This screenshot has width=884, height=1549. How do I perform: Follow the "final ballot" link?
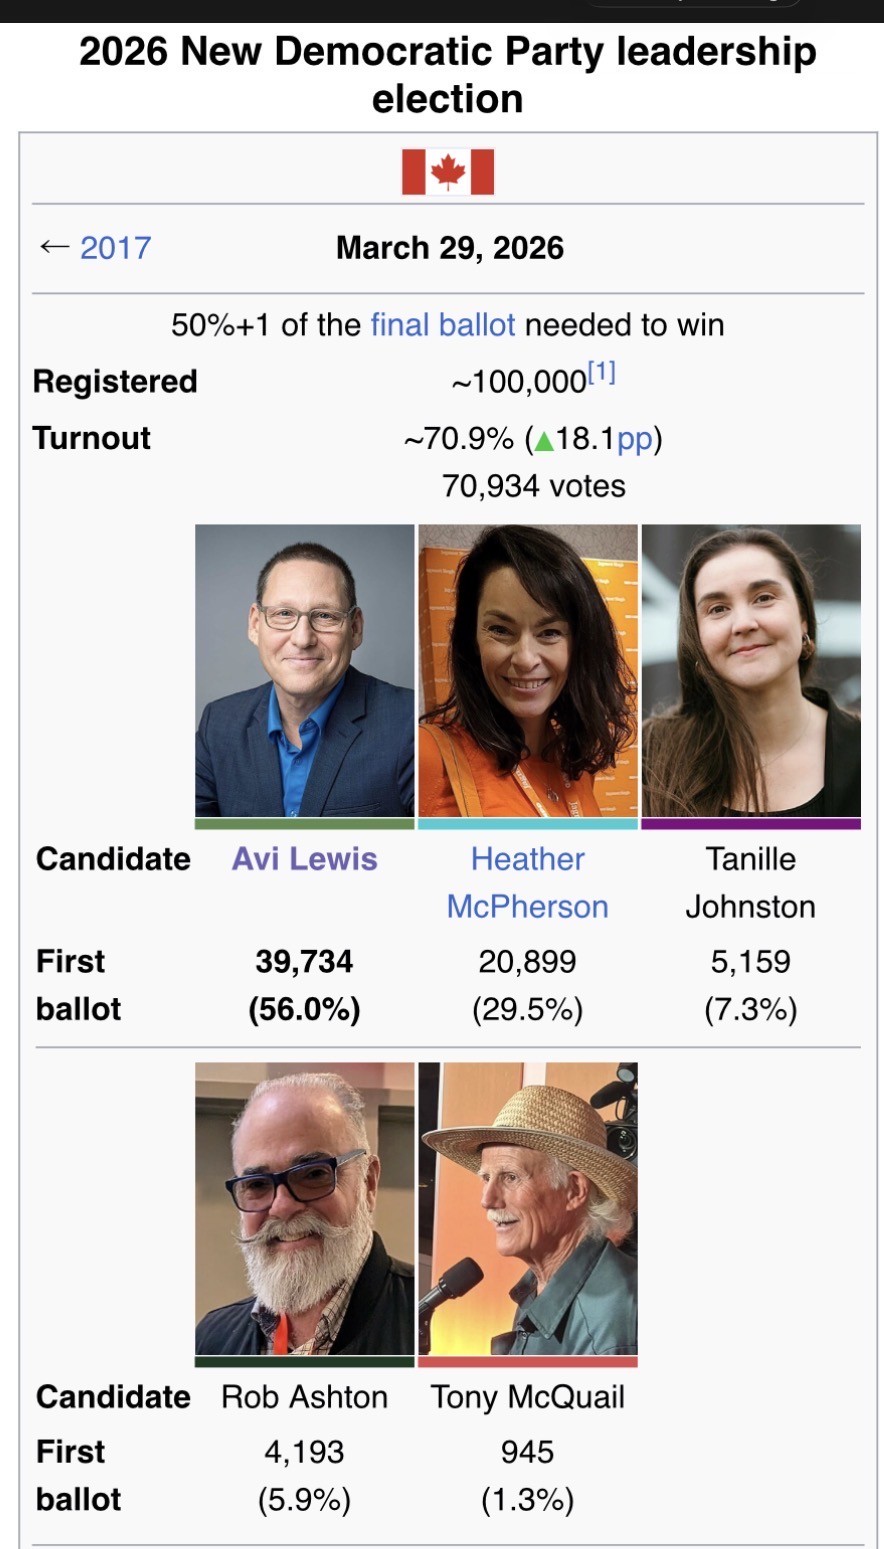pos(443,324)
